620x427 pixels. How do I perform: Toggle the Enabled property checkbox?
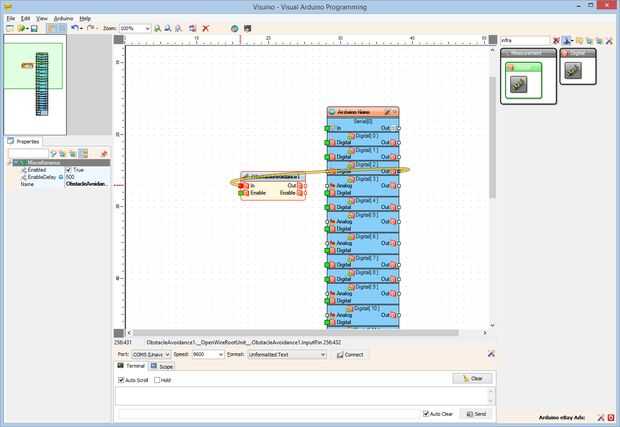(x=68, y=170)
